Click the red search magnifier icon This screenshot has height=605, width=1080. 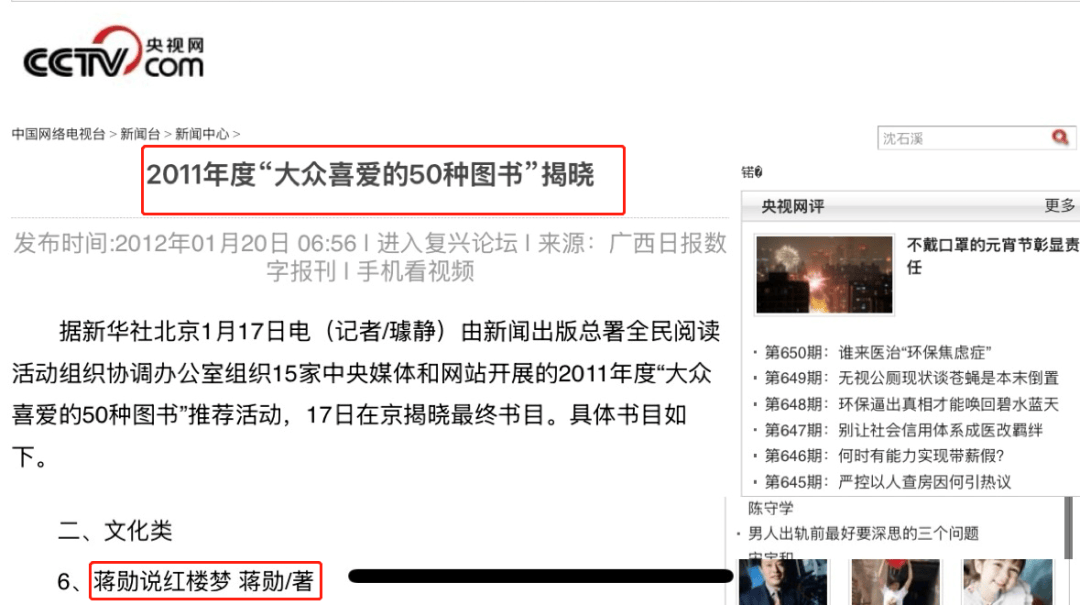click(1060, 138)
